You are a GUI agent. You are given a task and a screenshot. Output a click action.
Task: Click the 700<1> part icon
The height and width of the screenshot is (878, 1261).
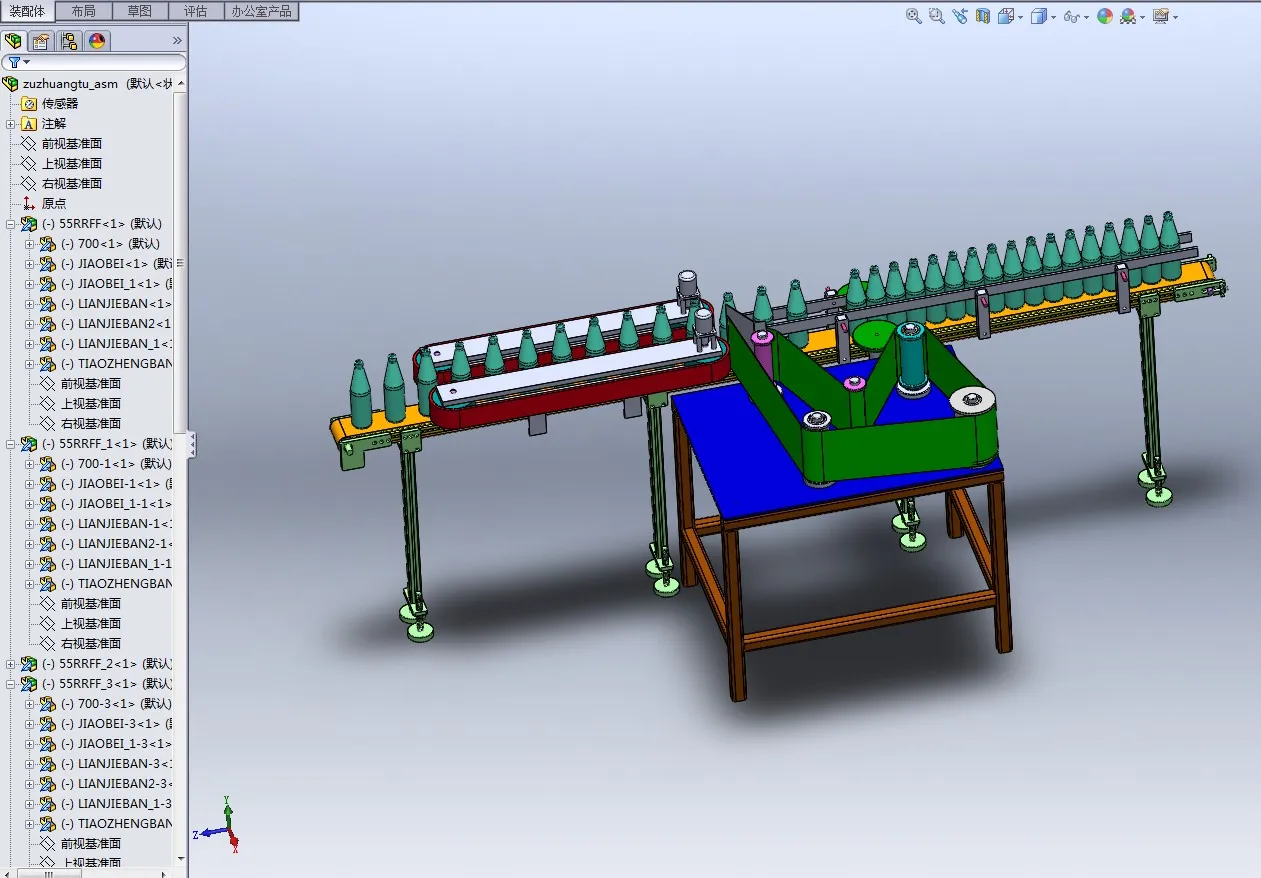coord(47,244)
